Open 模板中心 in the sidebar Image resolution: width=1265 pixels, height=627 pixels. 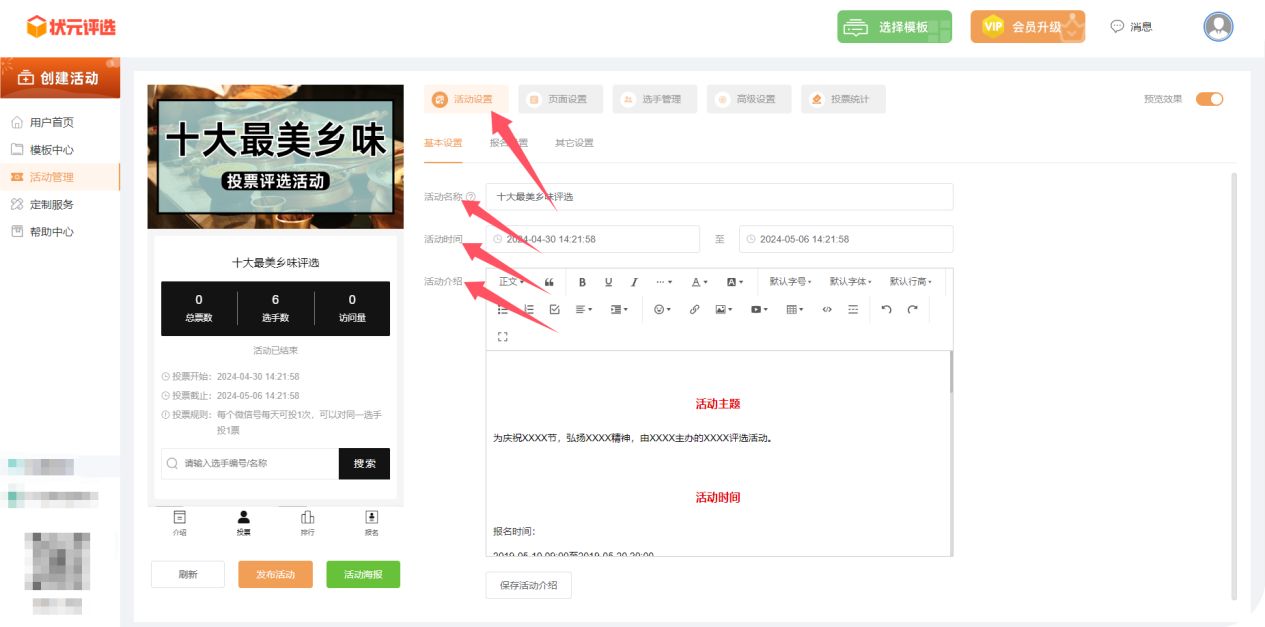pyautogui.click(x=51, y=150)
